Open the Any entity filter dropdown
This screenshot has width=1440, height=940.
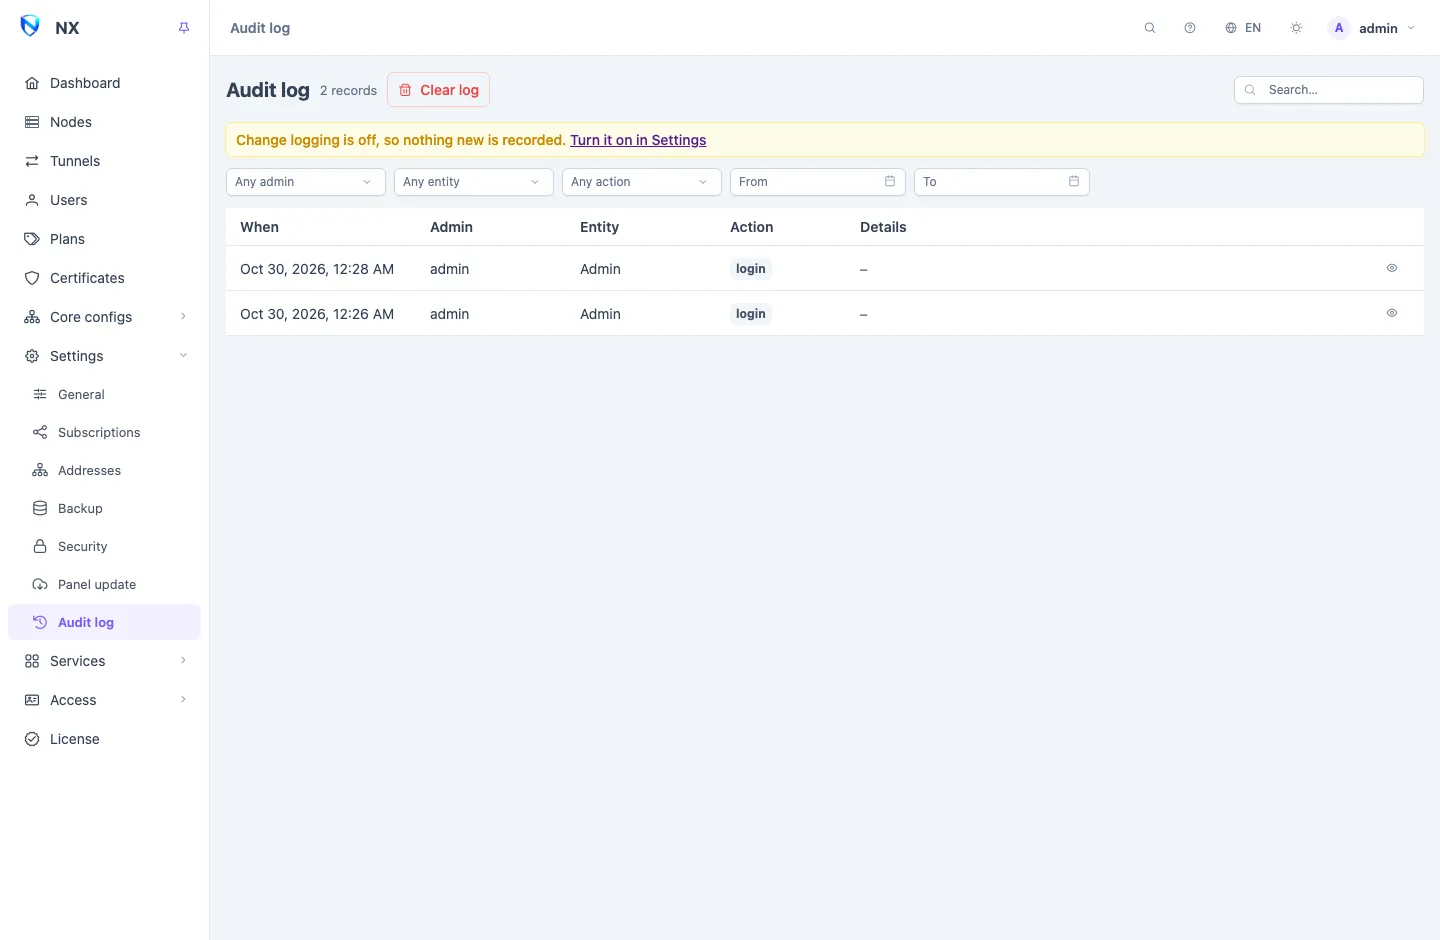coord(474,182)
